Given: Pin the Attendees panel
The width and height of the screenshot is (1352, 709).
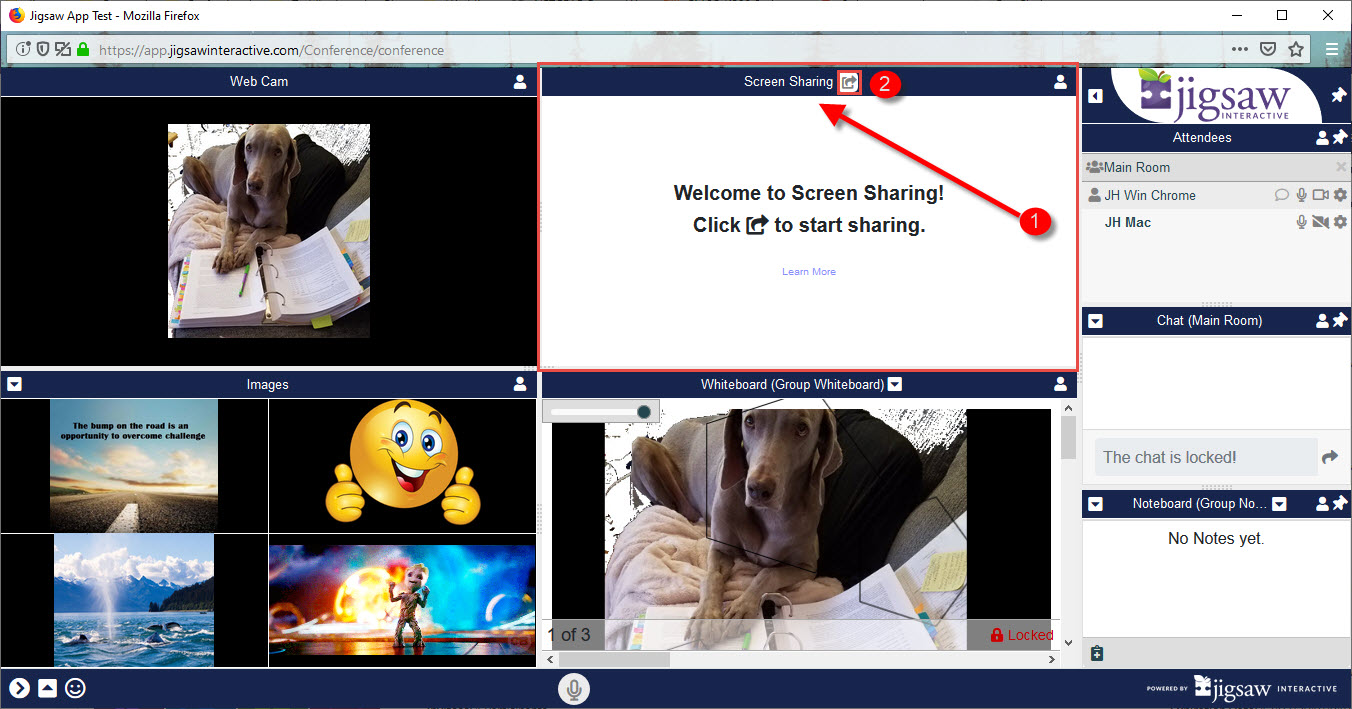Looking at the screenshot, I should 1340,138.
